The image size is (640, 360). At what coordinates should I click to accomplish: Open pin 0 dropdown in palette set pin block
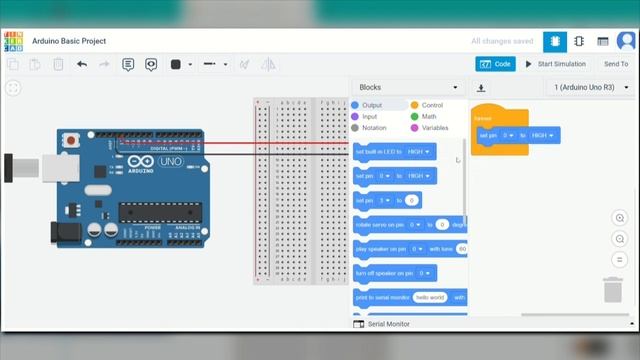384,176
